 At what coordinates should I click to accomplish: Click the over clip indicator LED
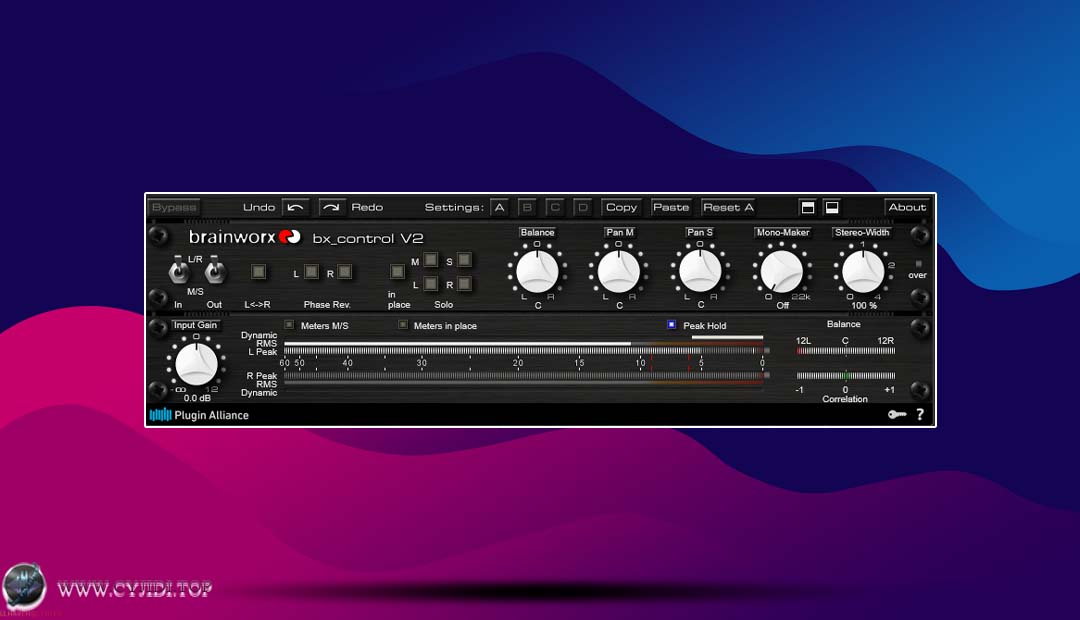[918, 264]
